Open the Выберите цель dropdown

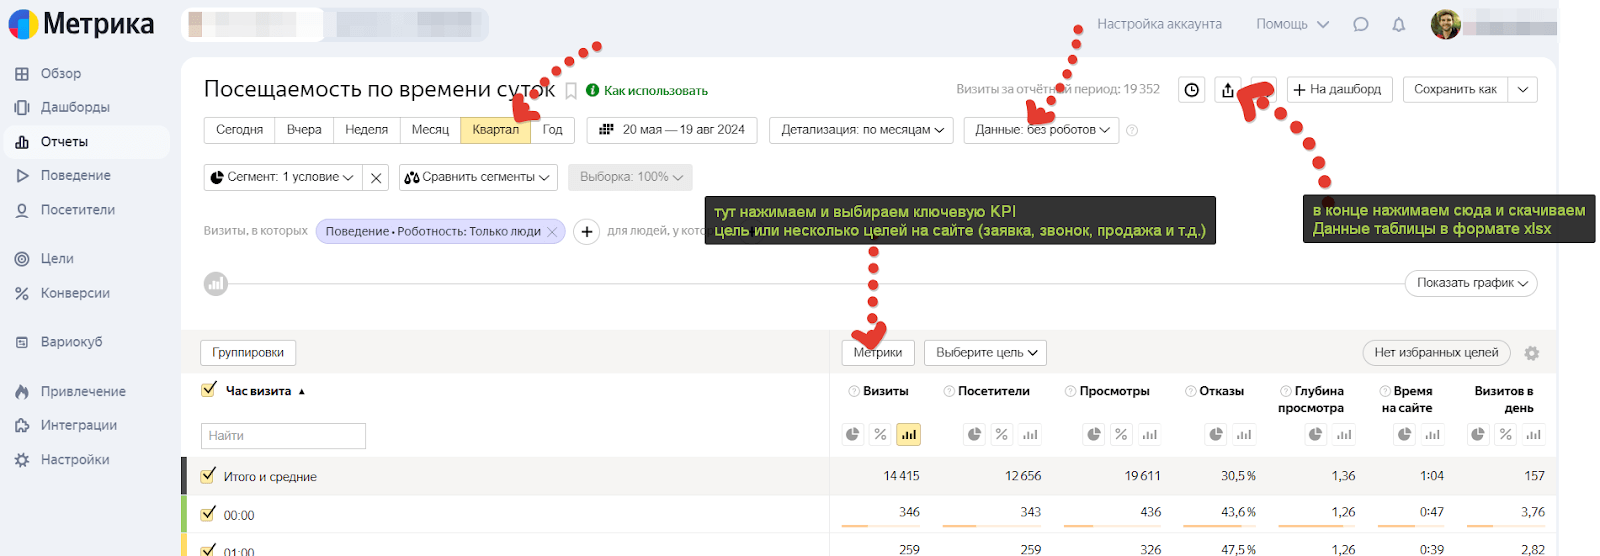tap(985, 352)
